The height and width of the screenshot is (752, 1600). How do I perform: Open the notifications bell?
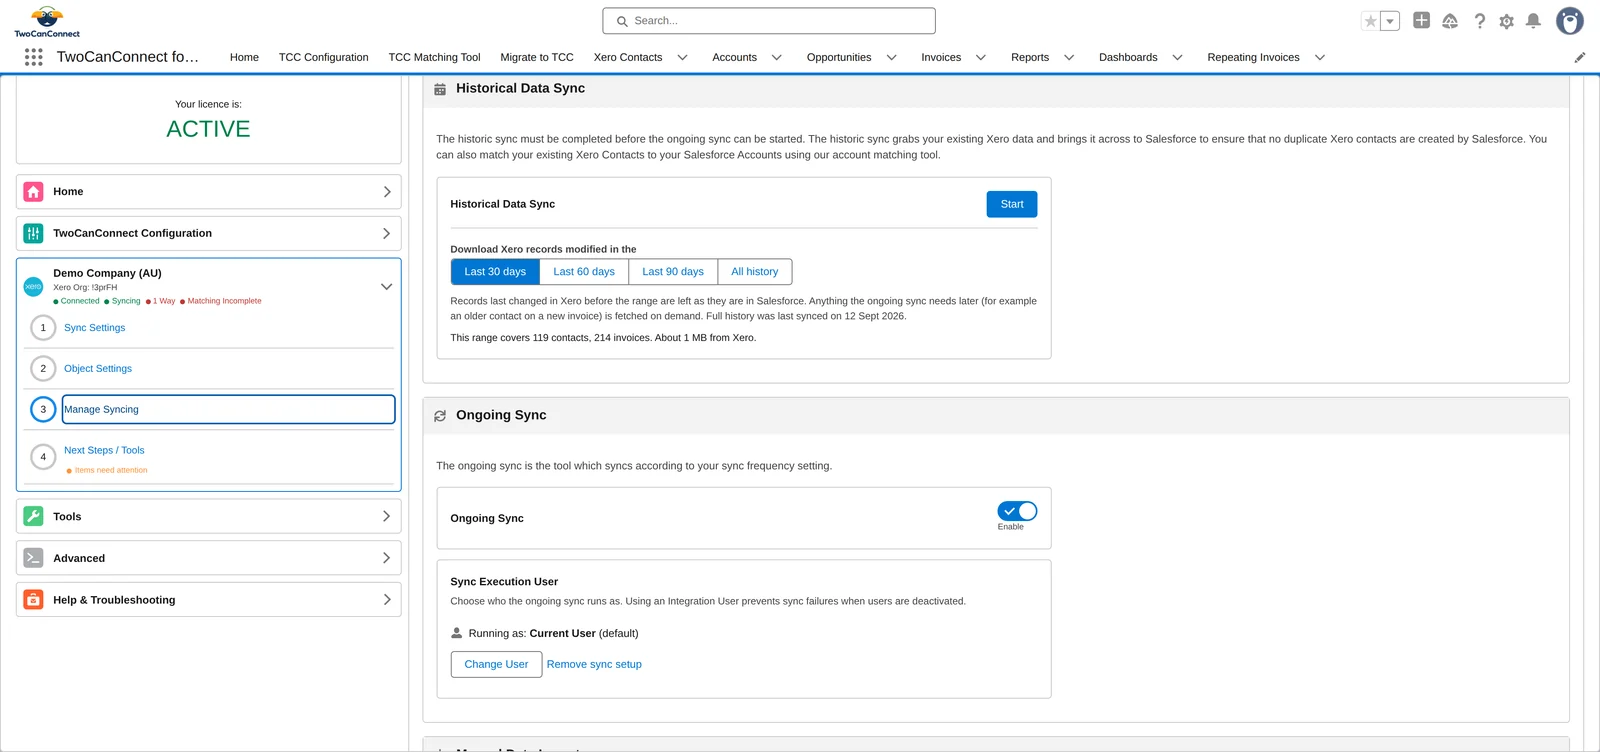1533,21
